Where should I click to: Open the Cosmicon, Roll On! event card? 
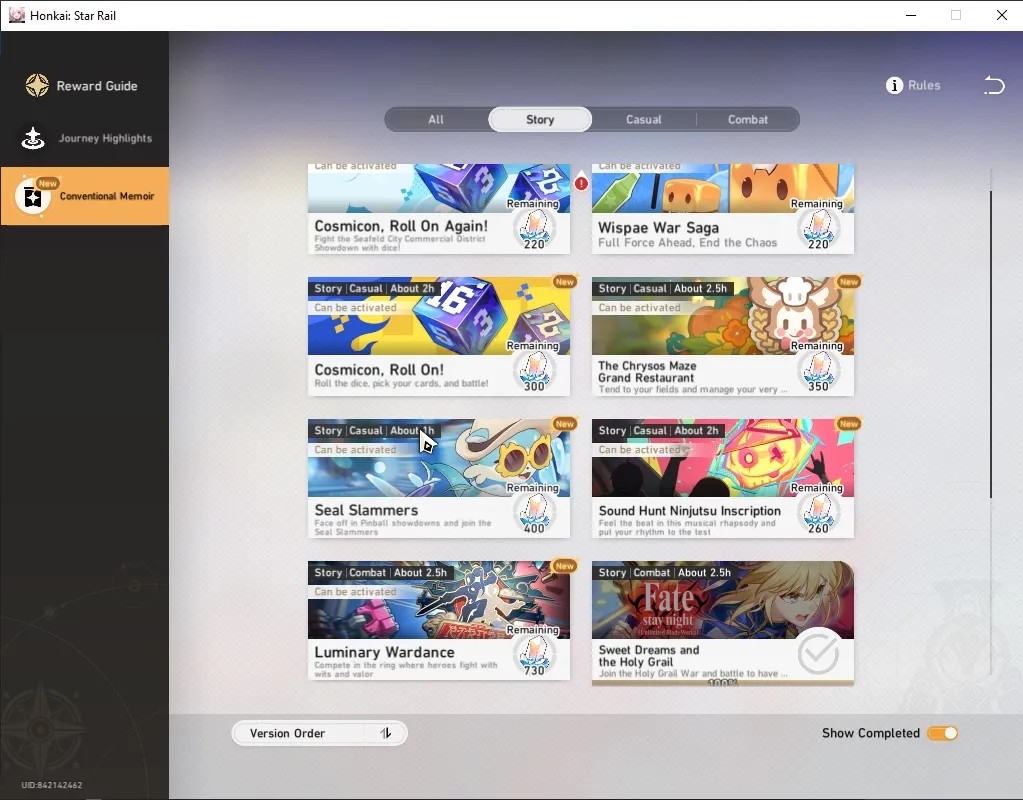[438, 336]
